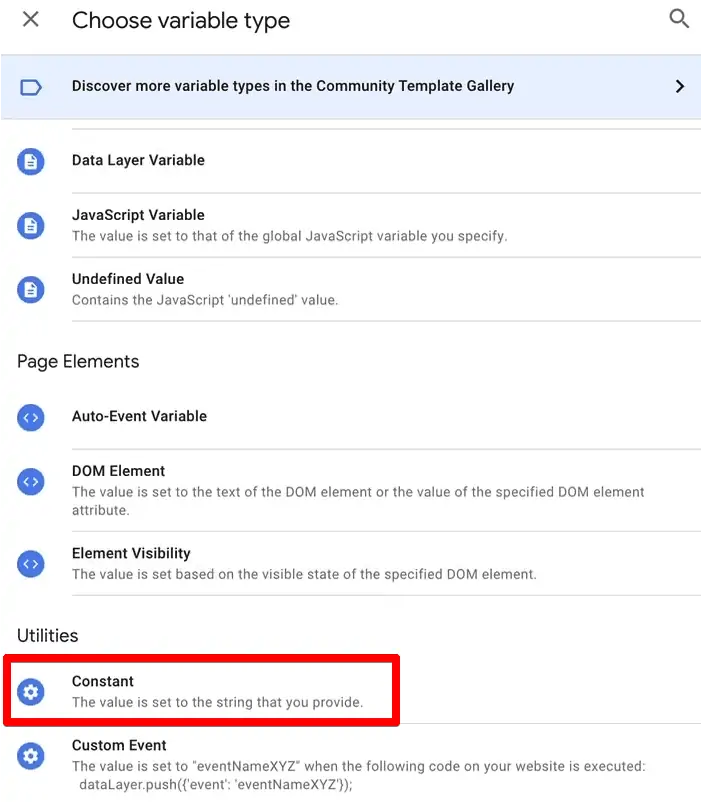Click the Auto-Event Variable code icon
701x802 pixels.
click(x=31, y=417)
